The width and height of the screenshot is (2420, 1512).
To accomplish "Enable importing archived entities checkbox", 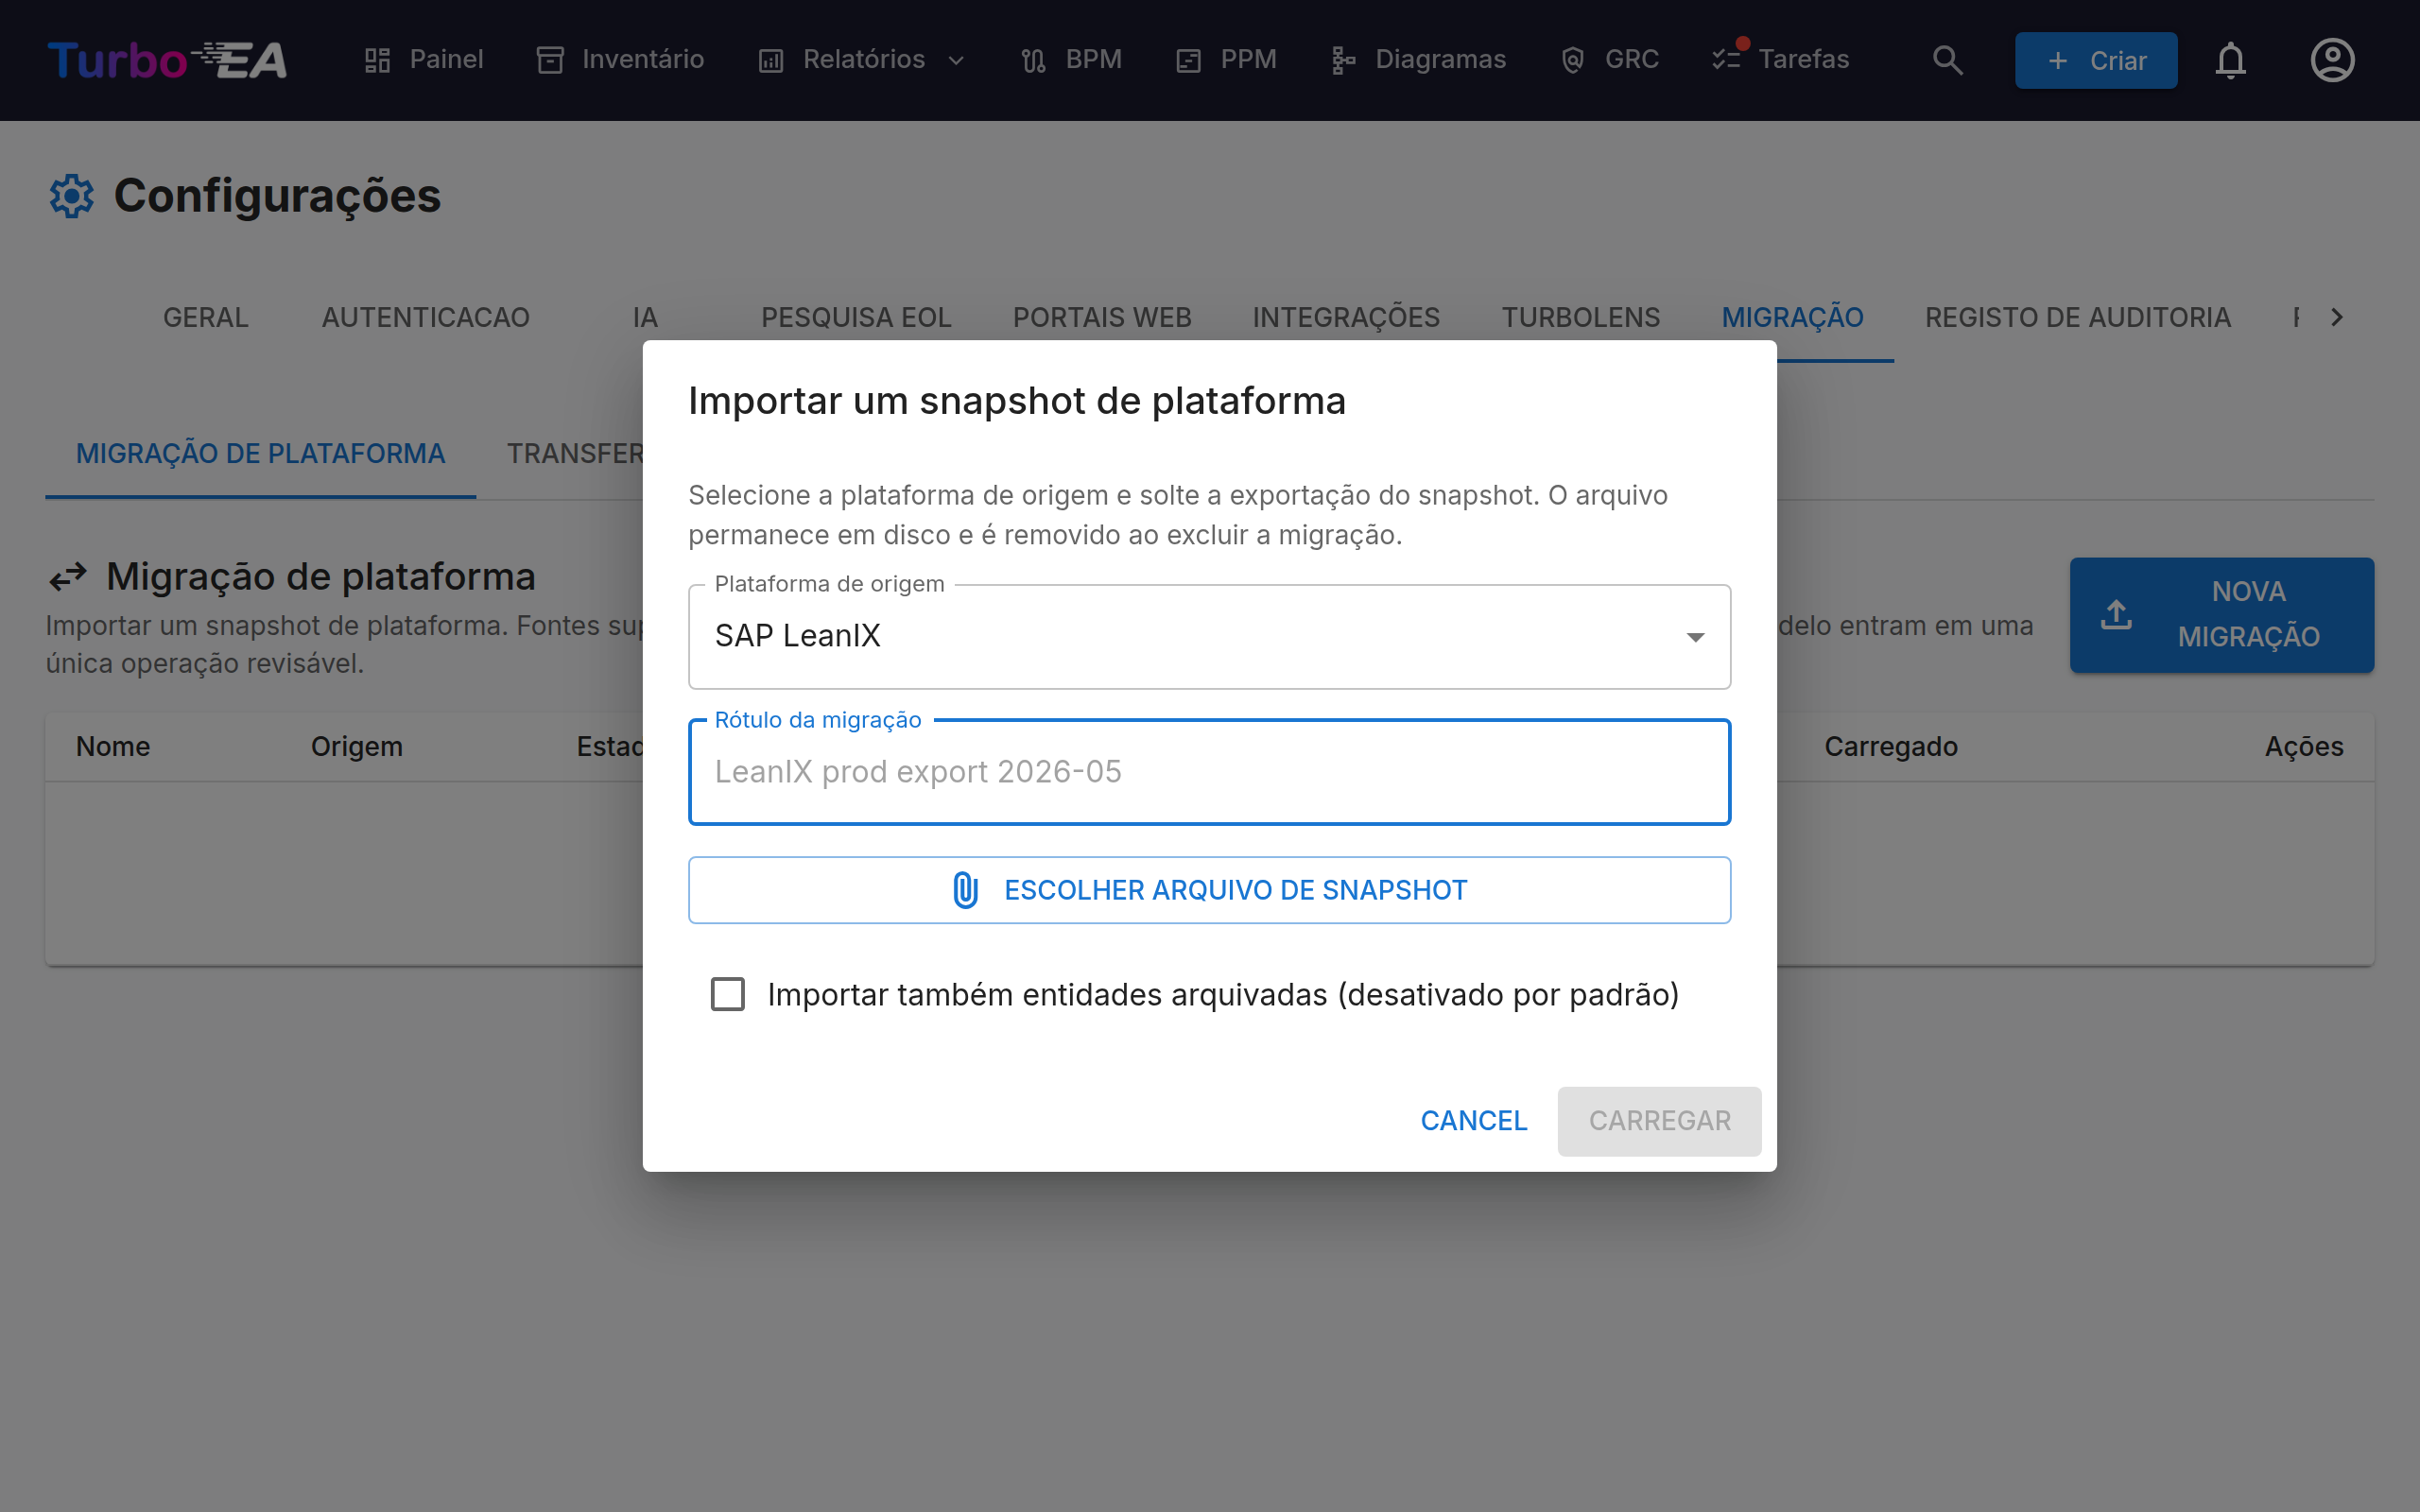I will (x=727, y=994).
